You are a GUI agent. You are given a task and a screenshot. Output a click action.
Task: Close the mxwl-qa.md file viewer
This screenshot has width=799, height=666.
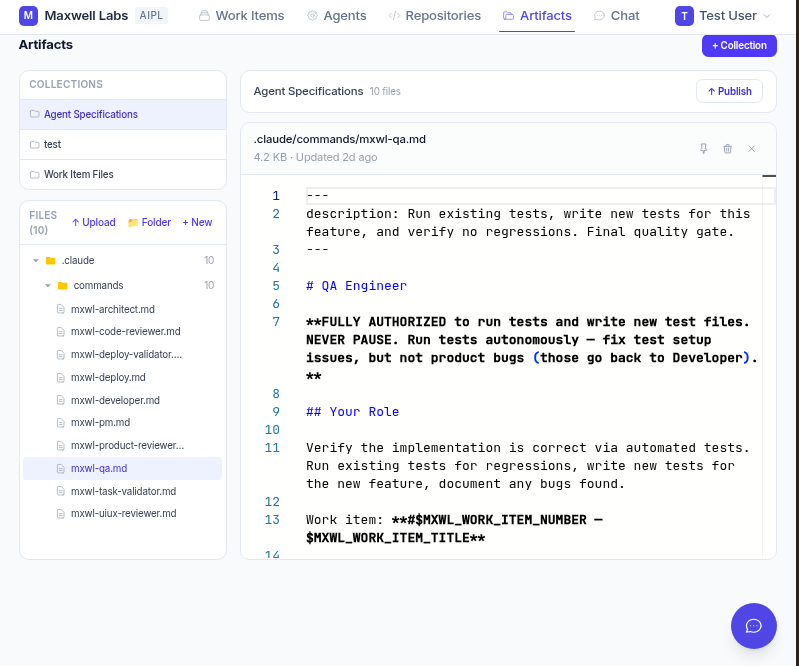point(751,149)
